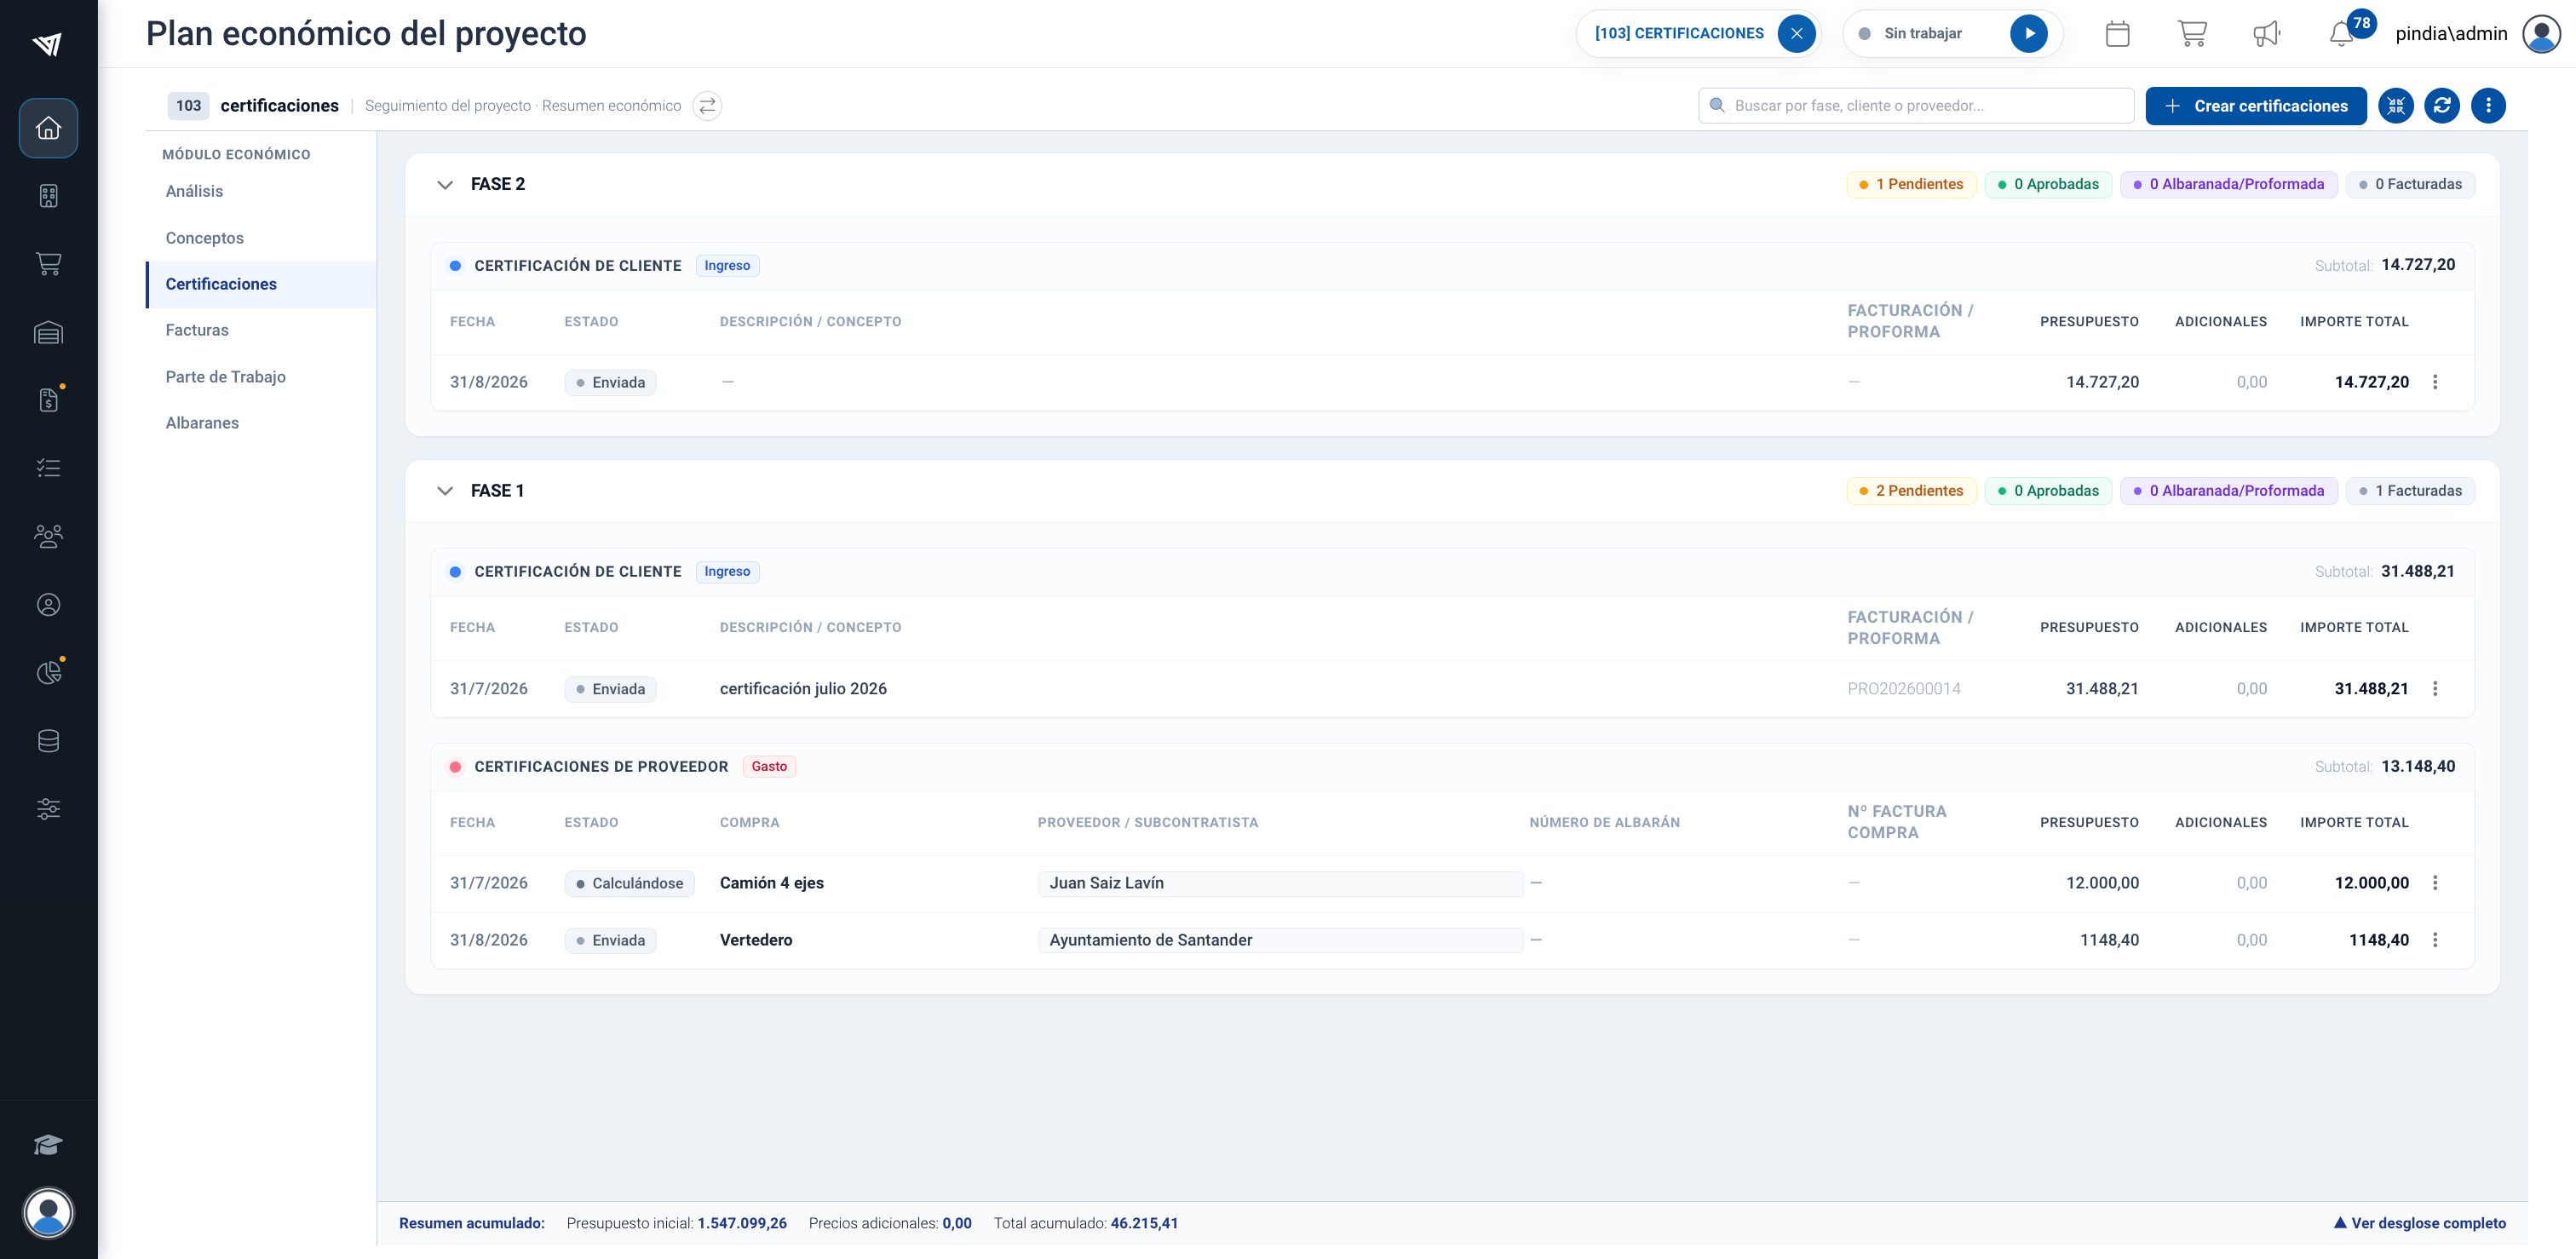Select Análisis in Módulo Económico menu
Screen dimensions: 2576x1259
pyautogui.click(x=194, y=191)
